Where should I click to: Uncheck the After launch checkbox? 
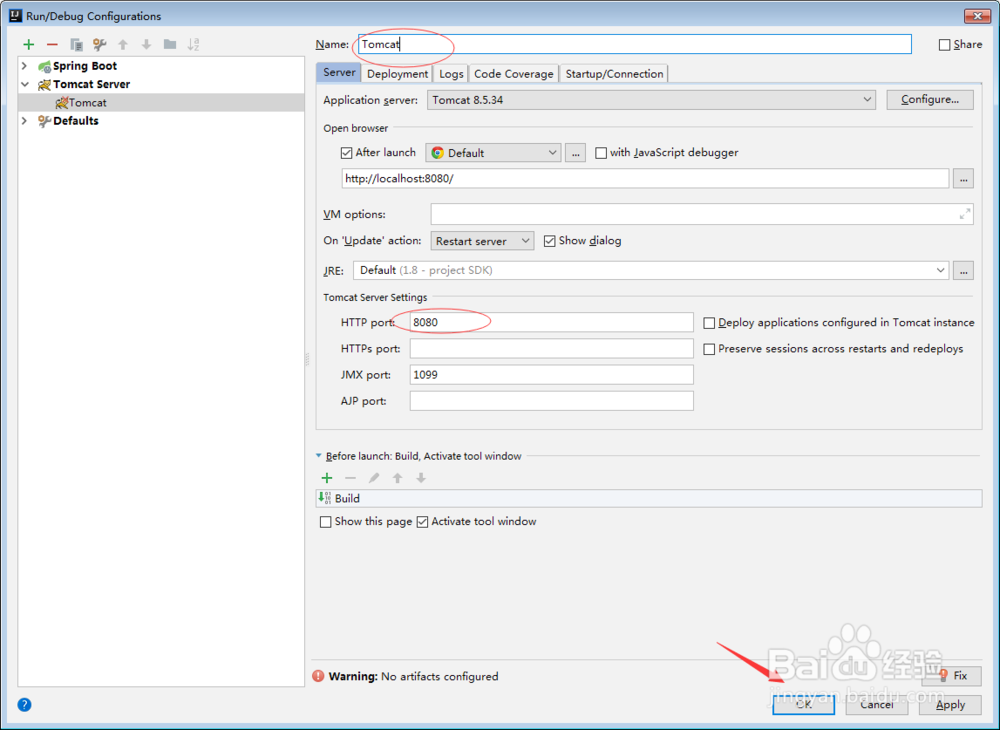click(346, 153)
